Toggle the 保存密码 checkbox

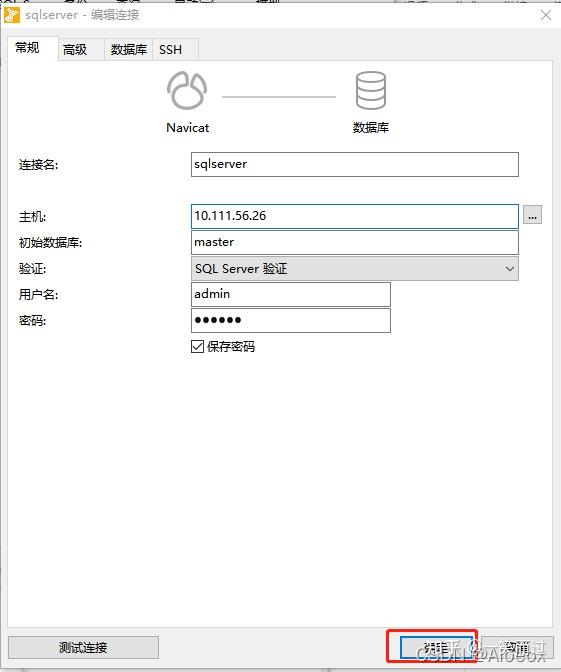197,346
